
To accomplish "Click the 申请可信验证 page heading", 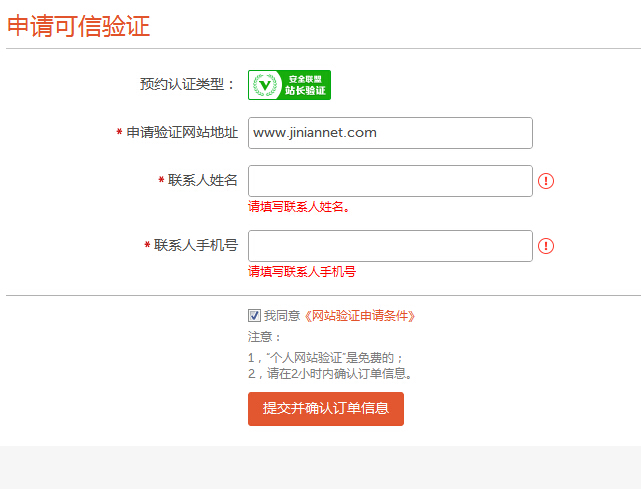I will click(x=78, y=26).
